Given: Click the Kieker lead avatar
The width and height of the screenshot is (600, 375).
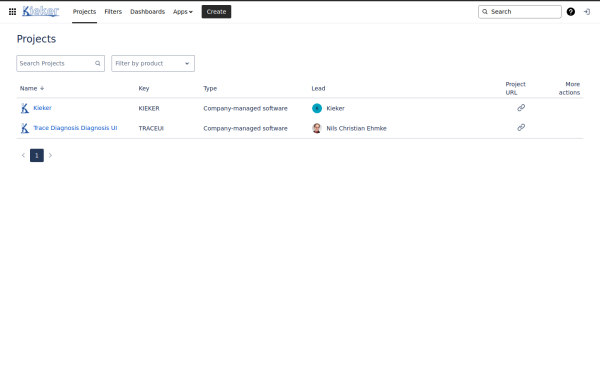Looking at the screenshot, I should (317, 108).
